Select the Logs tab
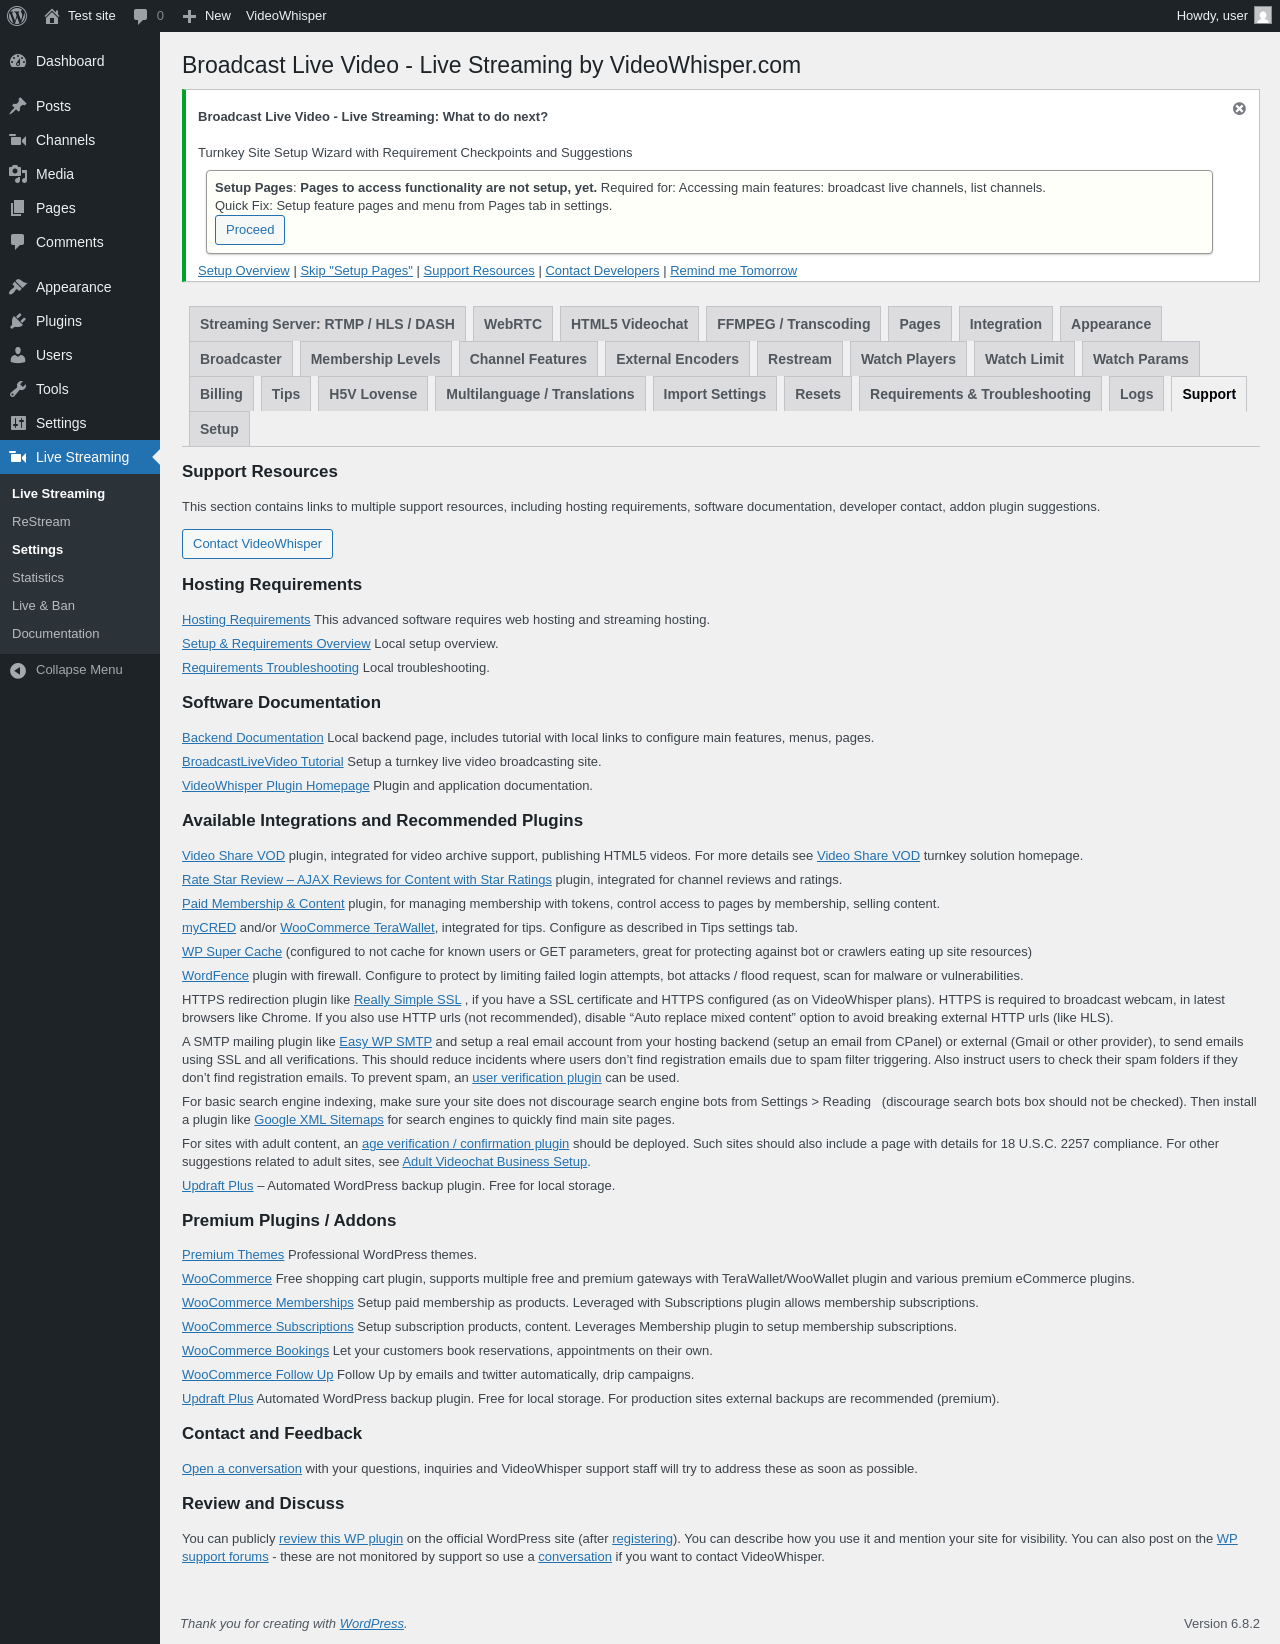The image size is (1280, 1644). (1136, 394)
